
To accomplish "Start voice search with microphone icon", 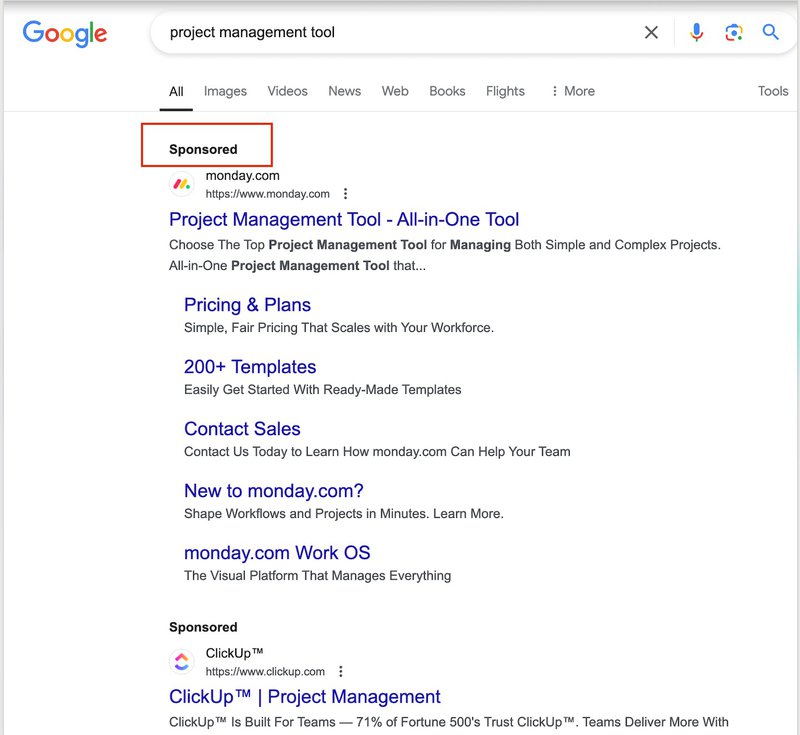I will pyautogui.click(x=697, y=33).
